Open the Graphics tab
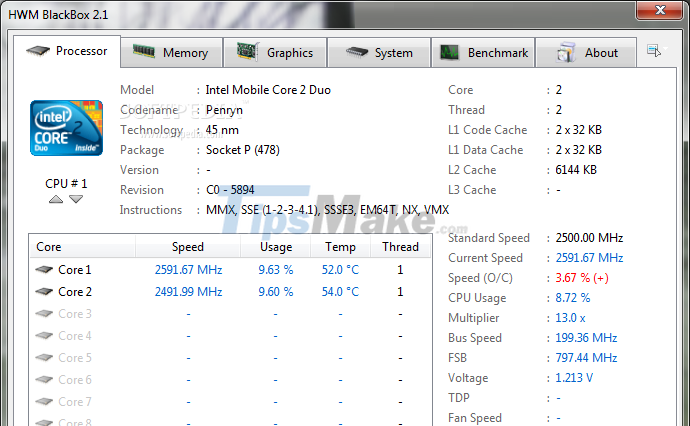 [x=275, y=52]
